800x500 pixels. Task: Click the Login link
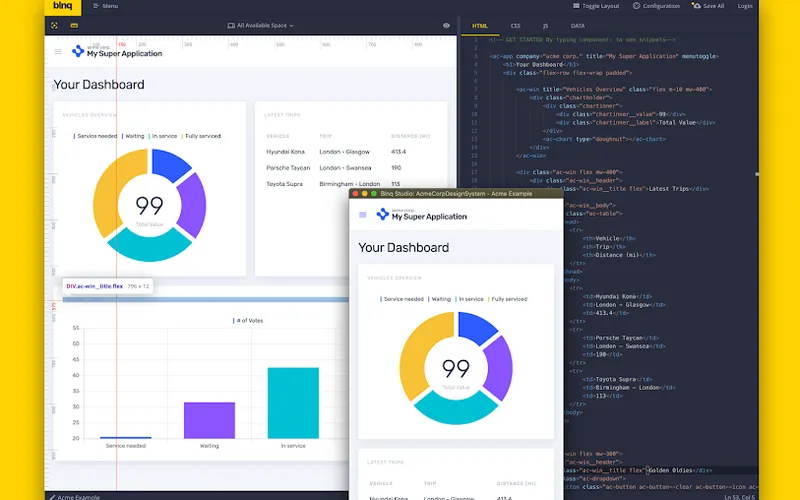click(x=745, y=6)
